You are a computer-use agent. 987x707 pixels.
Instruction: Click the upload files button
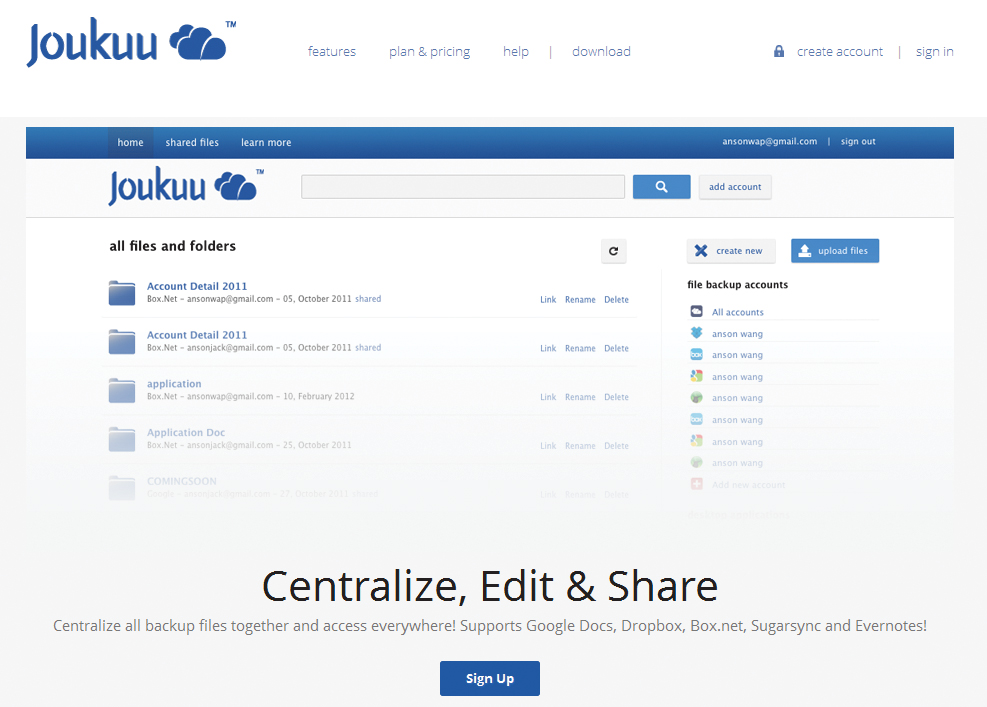pos(835,251)
